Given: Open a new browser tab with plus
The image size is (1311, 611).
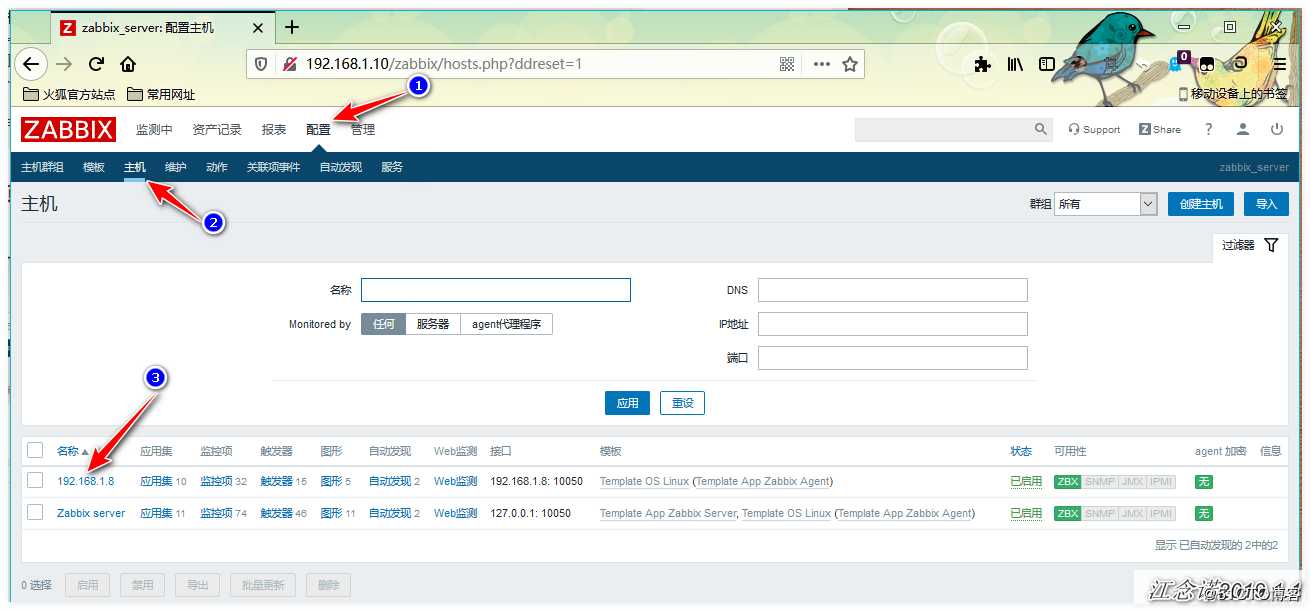Looking at the screenshot, I should tap(292, 27).
